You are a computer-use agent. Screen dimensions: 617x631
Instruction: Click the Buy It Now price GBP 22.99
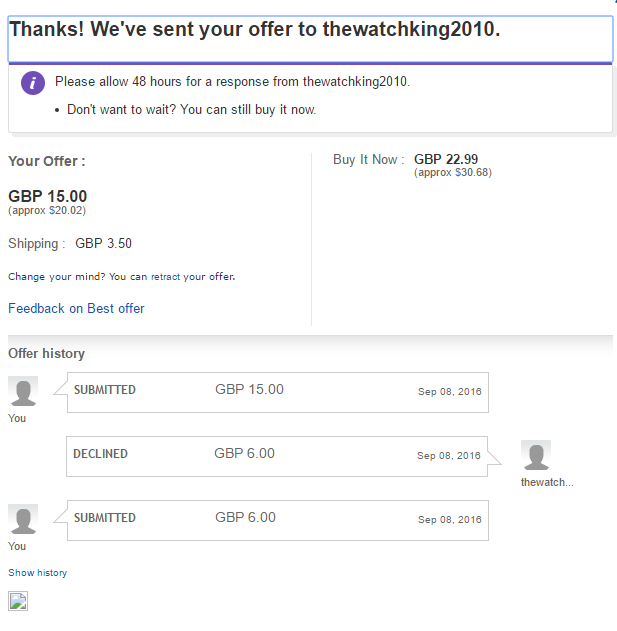[446, 159]
